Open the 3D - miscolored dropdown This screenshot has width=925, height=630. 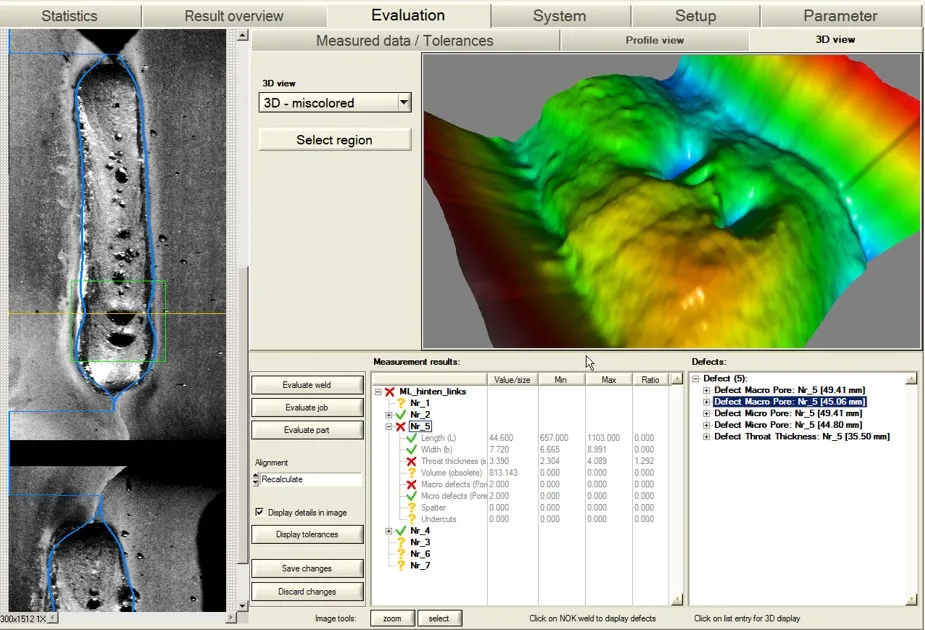coord(403,102)
